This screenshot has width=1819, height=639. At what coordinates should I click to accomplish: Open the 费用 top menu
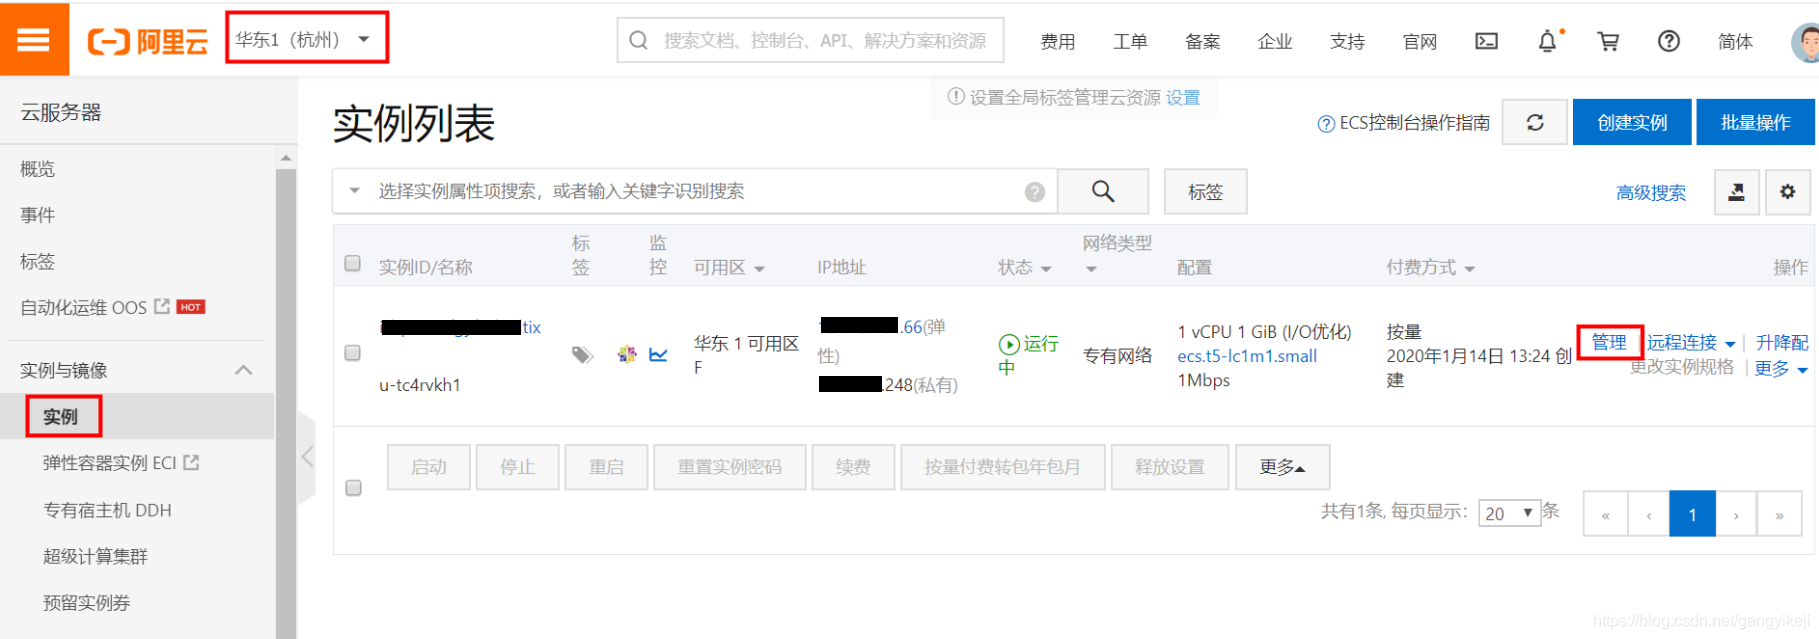pyautogui.click(x=1058, y=41)
